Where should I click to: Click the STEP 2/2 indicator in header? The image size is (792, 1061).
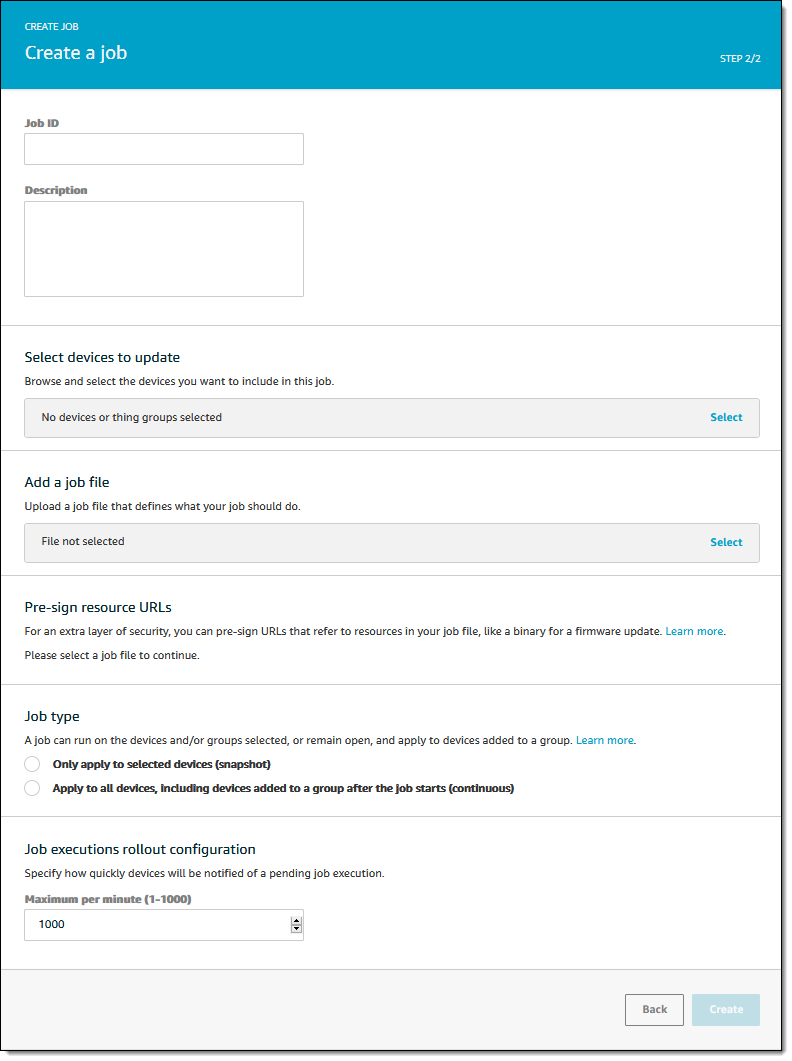pos(740,58)
